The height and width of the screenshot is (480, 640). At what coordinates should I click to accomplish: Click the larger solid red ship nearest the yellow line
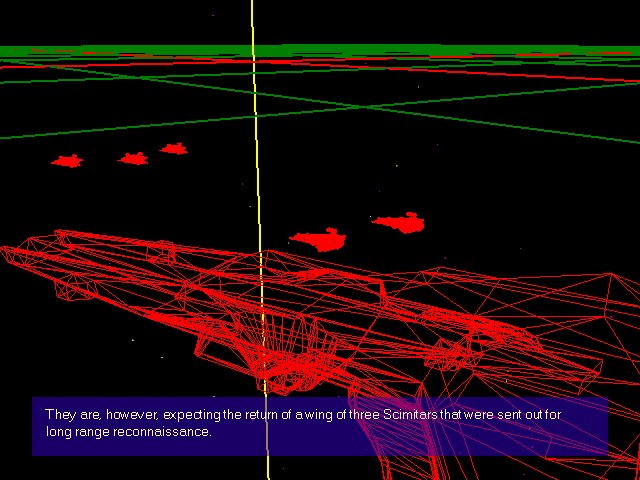pos(318,240)
